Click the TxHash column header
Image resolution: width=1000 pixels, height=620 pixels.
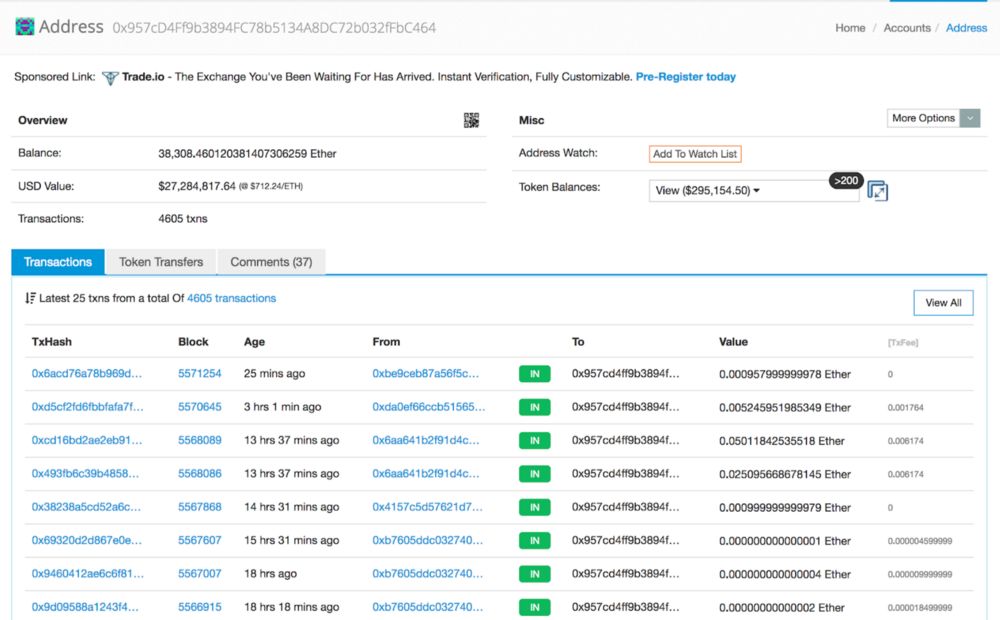tap(52, 342)
